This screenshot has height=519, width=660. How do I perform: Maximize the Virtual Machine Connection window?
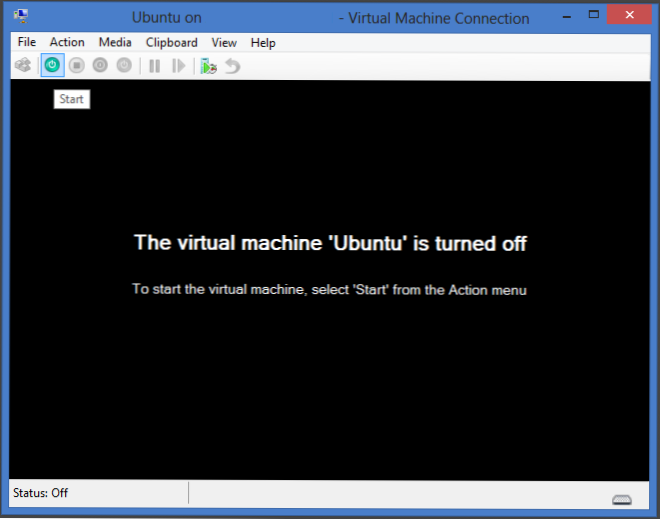coord(593,15)
